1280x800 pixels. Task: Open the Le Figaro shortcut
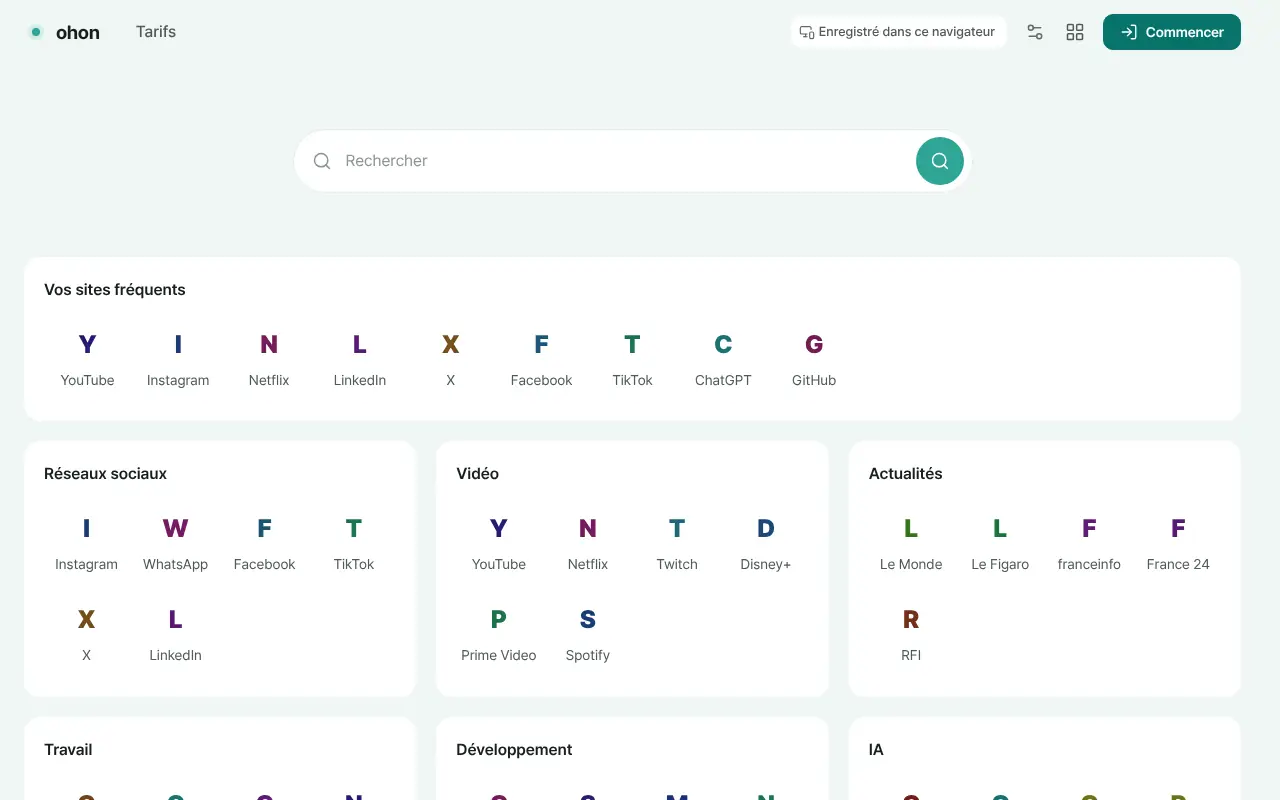click(x=1000, y=544)
